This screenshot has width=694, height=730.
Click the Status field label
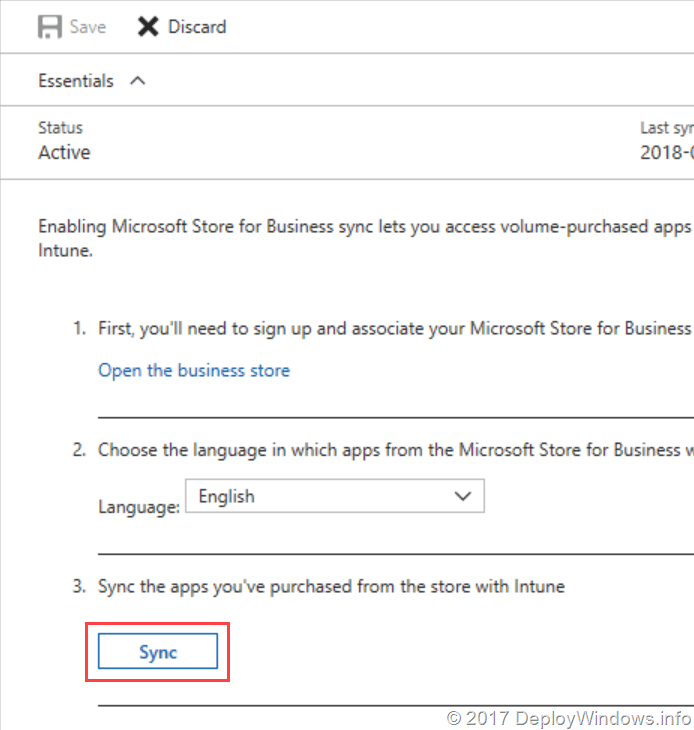(x=60, y=128)
